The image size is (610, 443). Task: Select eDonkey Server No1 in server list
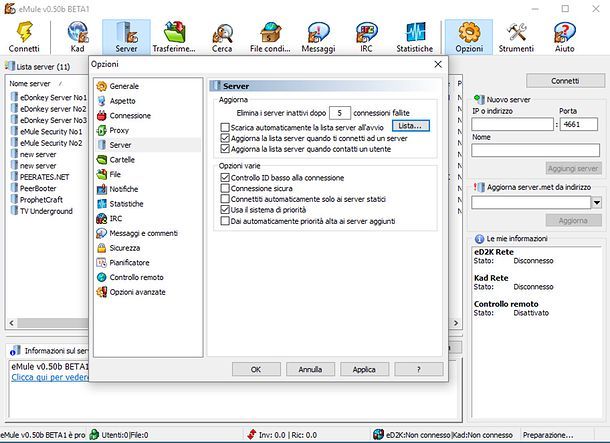click(49, 97)
